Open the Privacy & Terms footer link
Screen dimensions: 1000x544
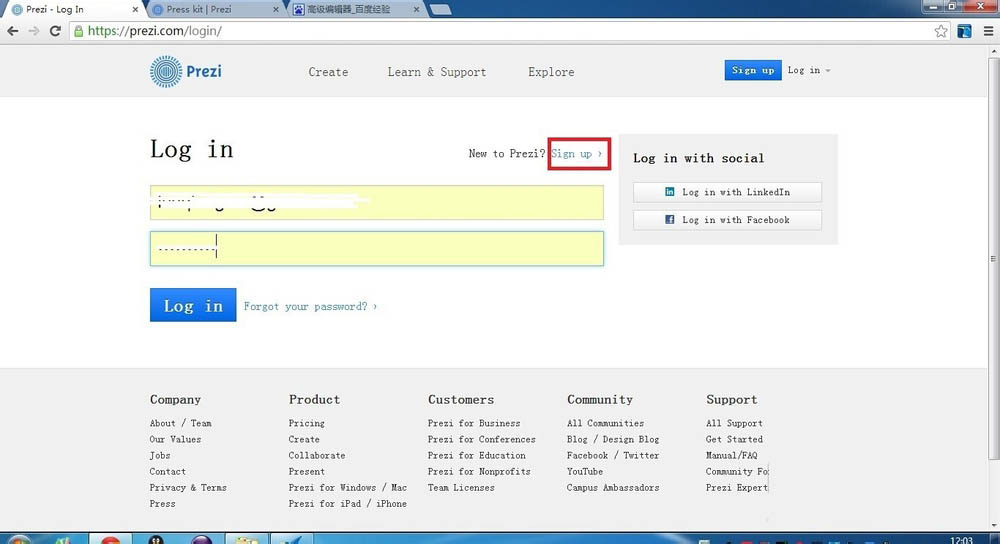click(188, 487)
